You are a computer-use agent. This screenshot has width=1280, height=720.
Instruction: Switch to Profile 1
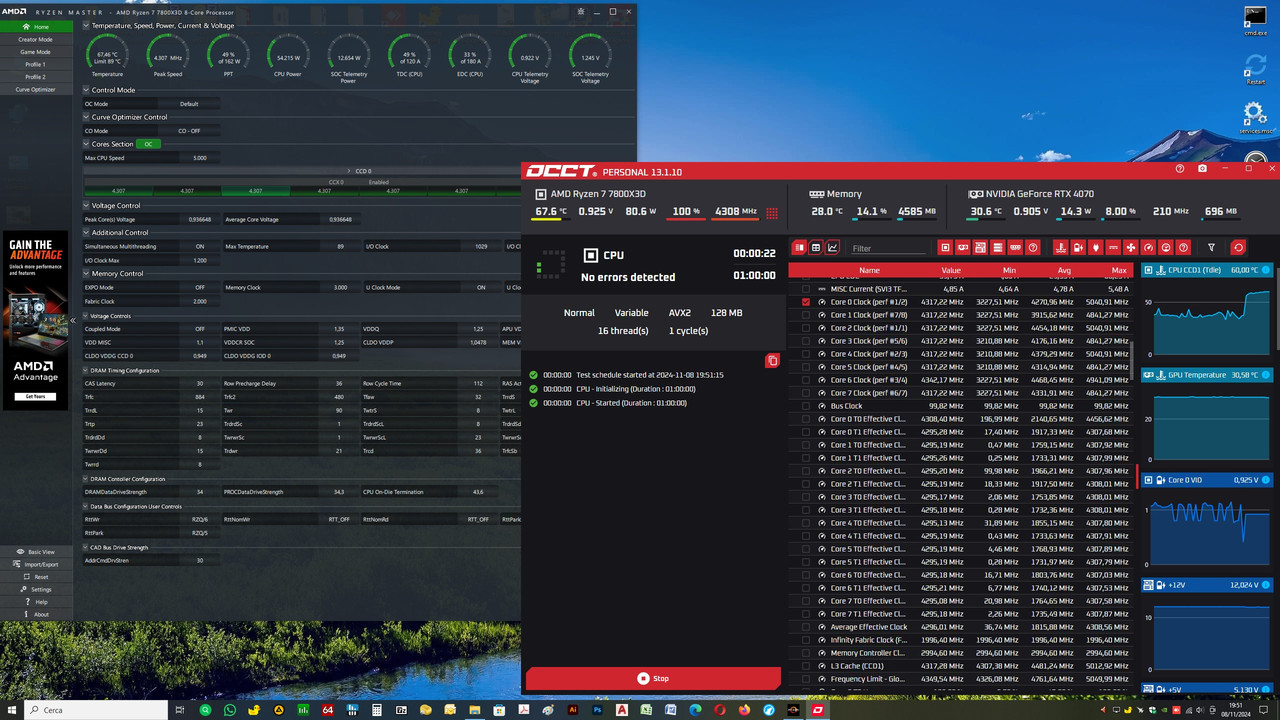click(36, 64)
